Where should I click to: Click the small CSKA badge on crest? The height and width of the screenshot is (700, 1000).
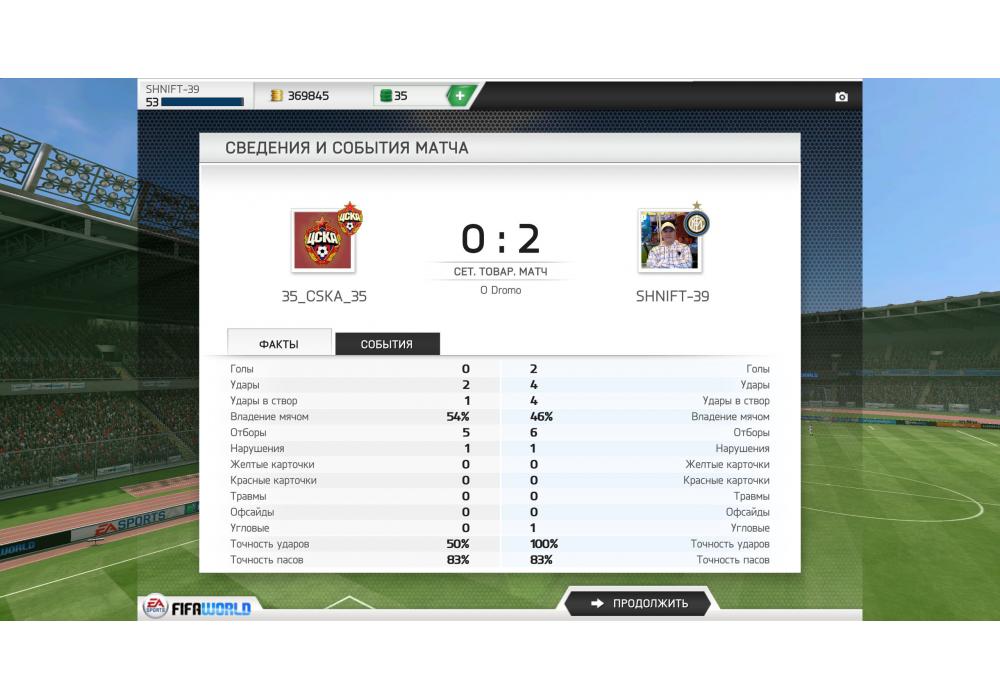(x=349, y=218)
